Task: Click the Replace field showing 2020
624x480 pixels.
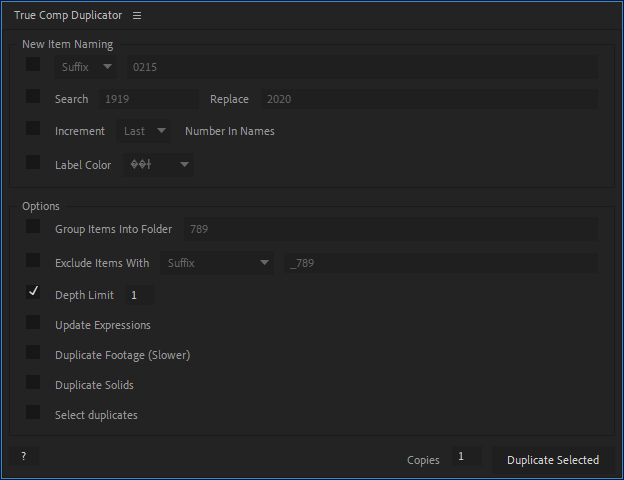Action: click(x=429, y=99)
